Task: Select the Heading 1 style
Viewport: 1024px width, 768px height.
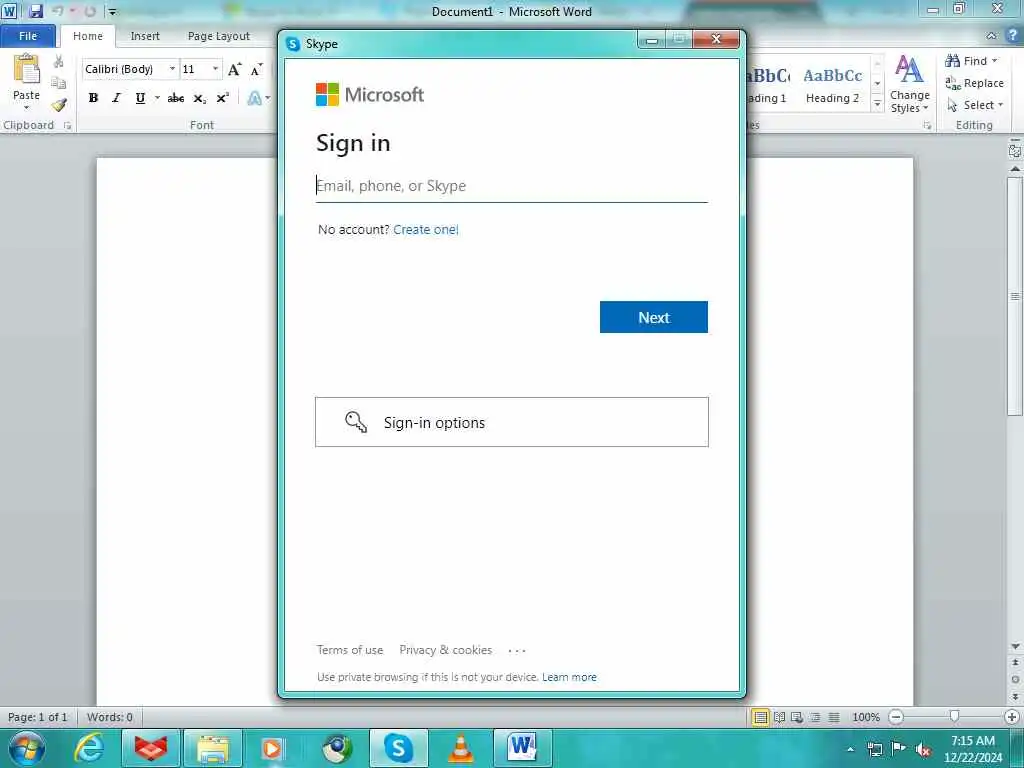Action: point(769,85)
